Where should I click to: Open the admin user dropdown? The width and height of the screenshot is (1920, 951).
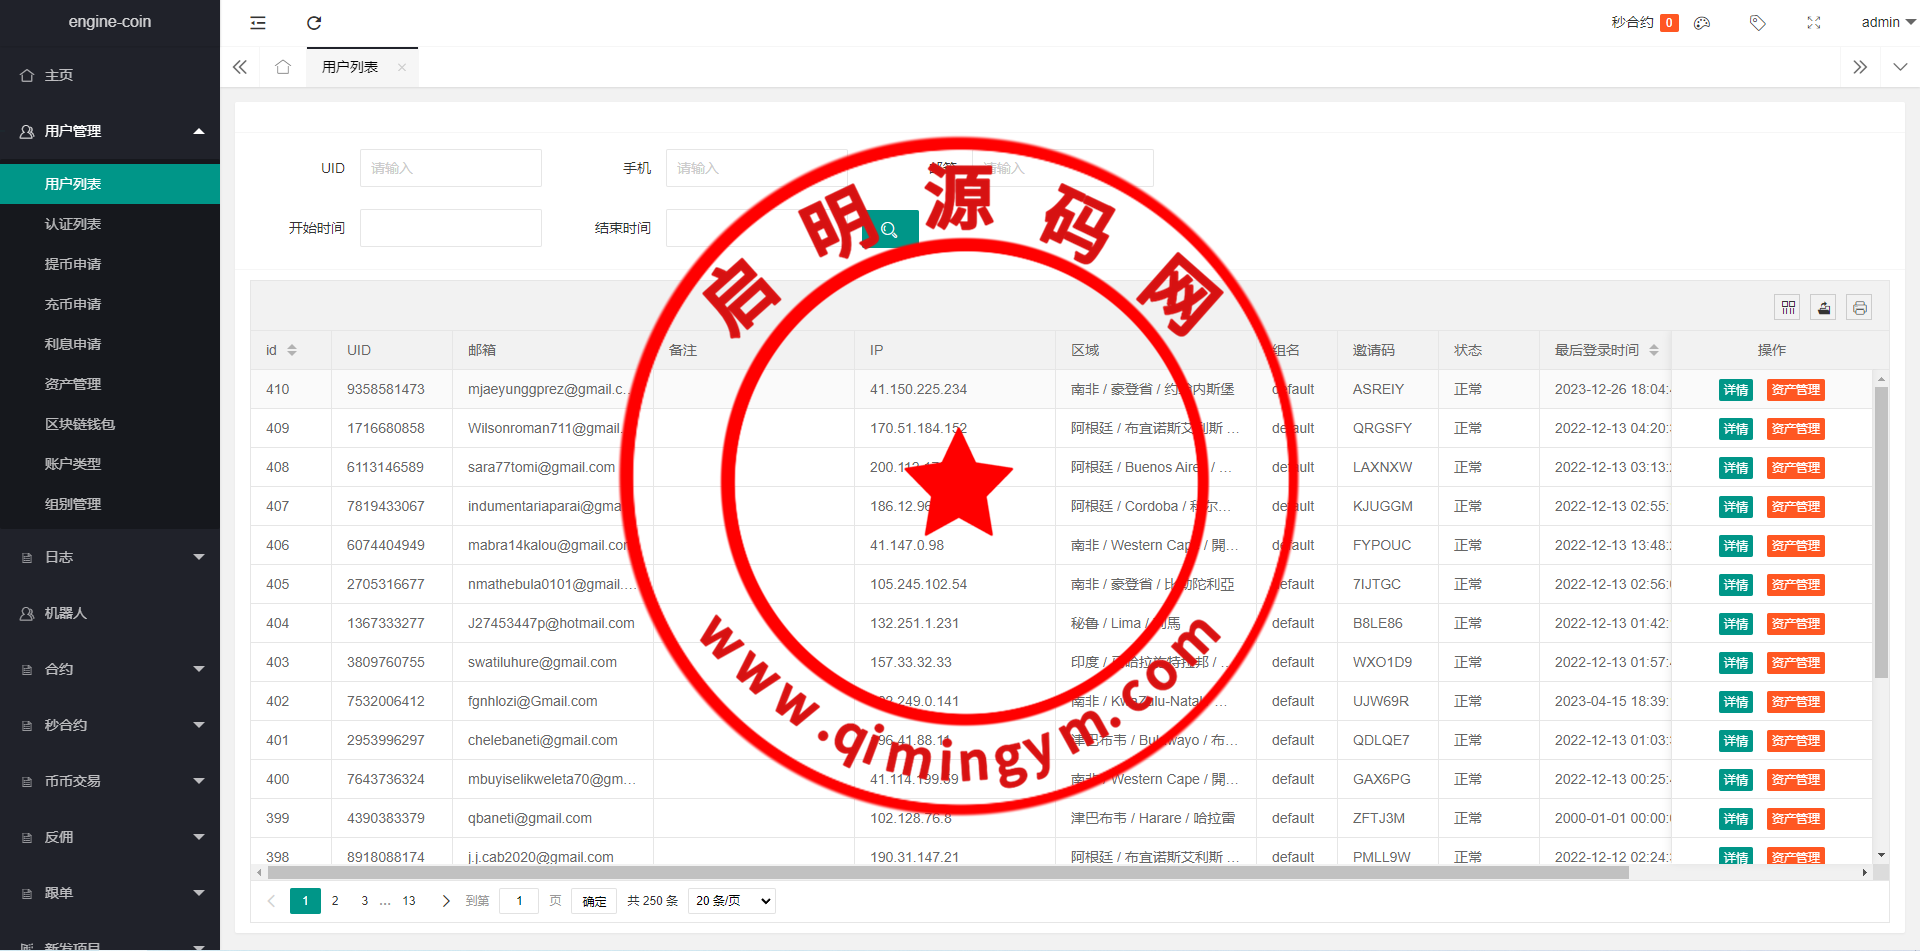click(x=1887, y=22)
